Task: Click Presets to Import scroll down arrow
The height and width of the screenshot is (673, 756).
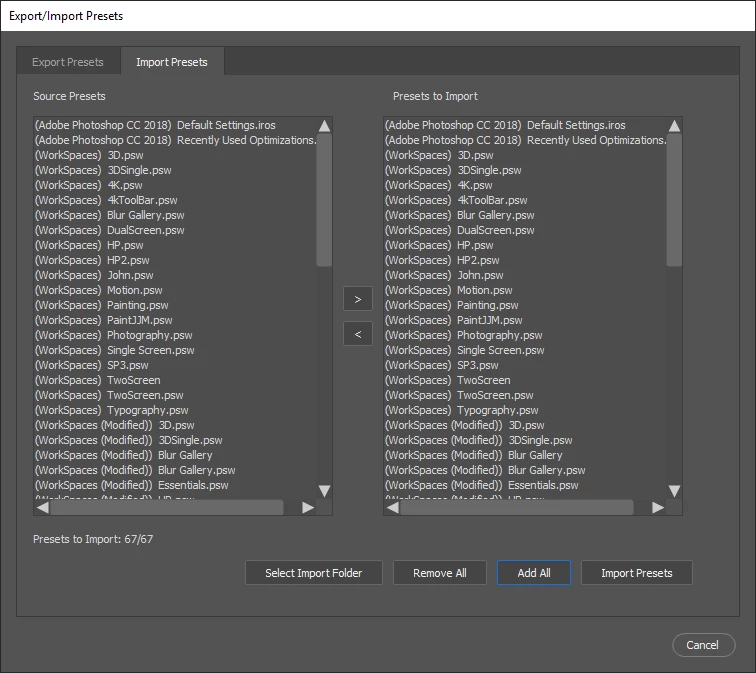Action: pyautogui.click(x=675, y=491)
